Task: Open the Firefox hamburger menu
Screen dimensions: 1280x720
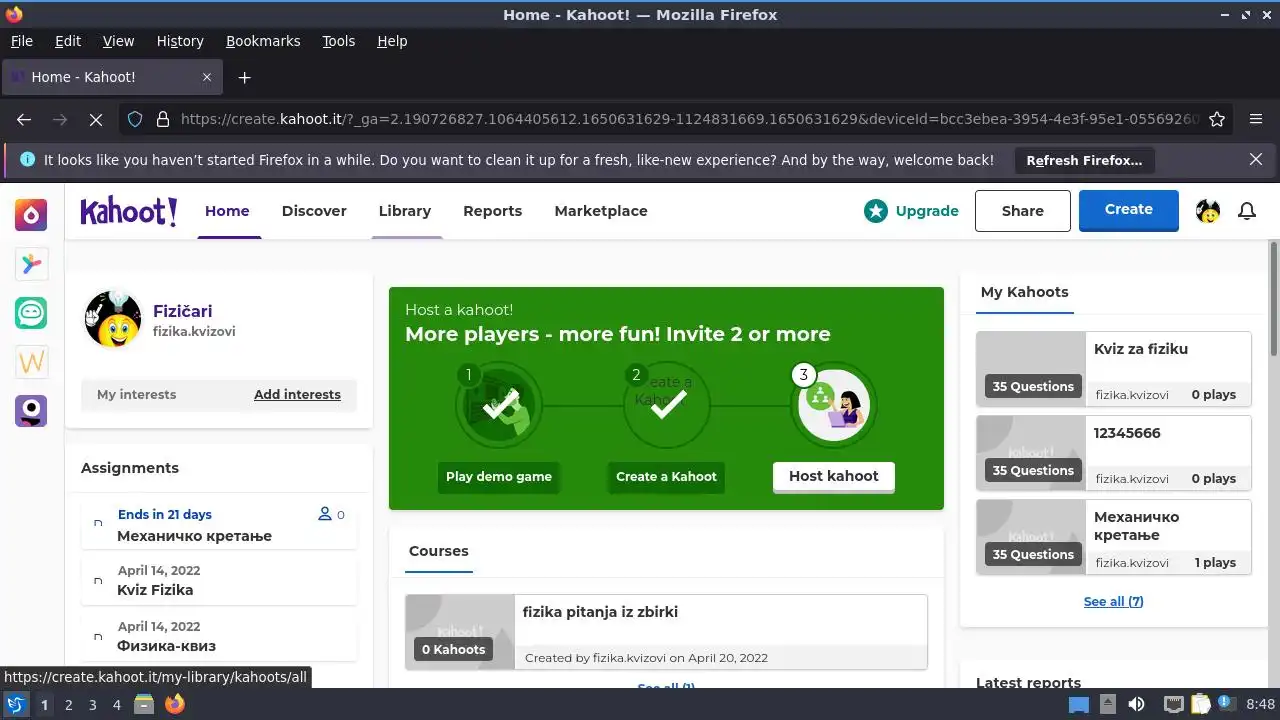Action: click(x=1256, y=119)
